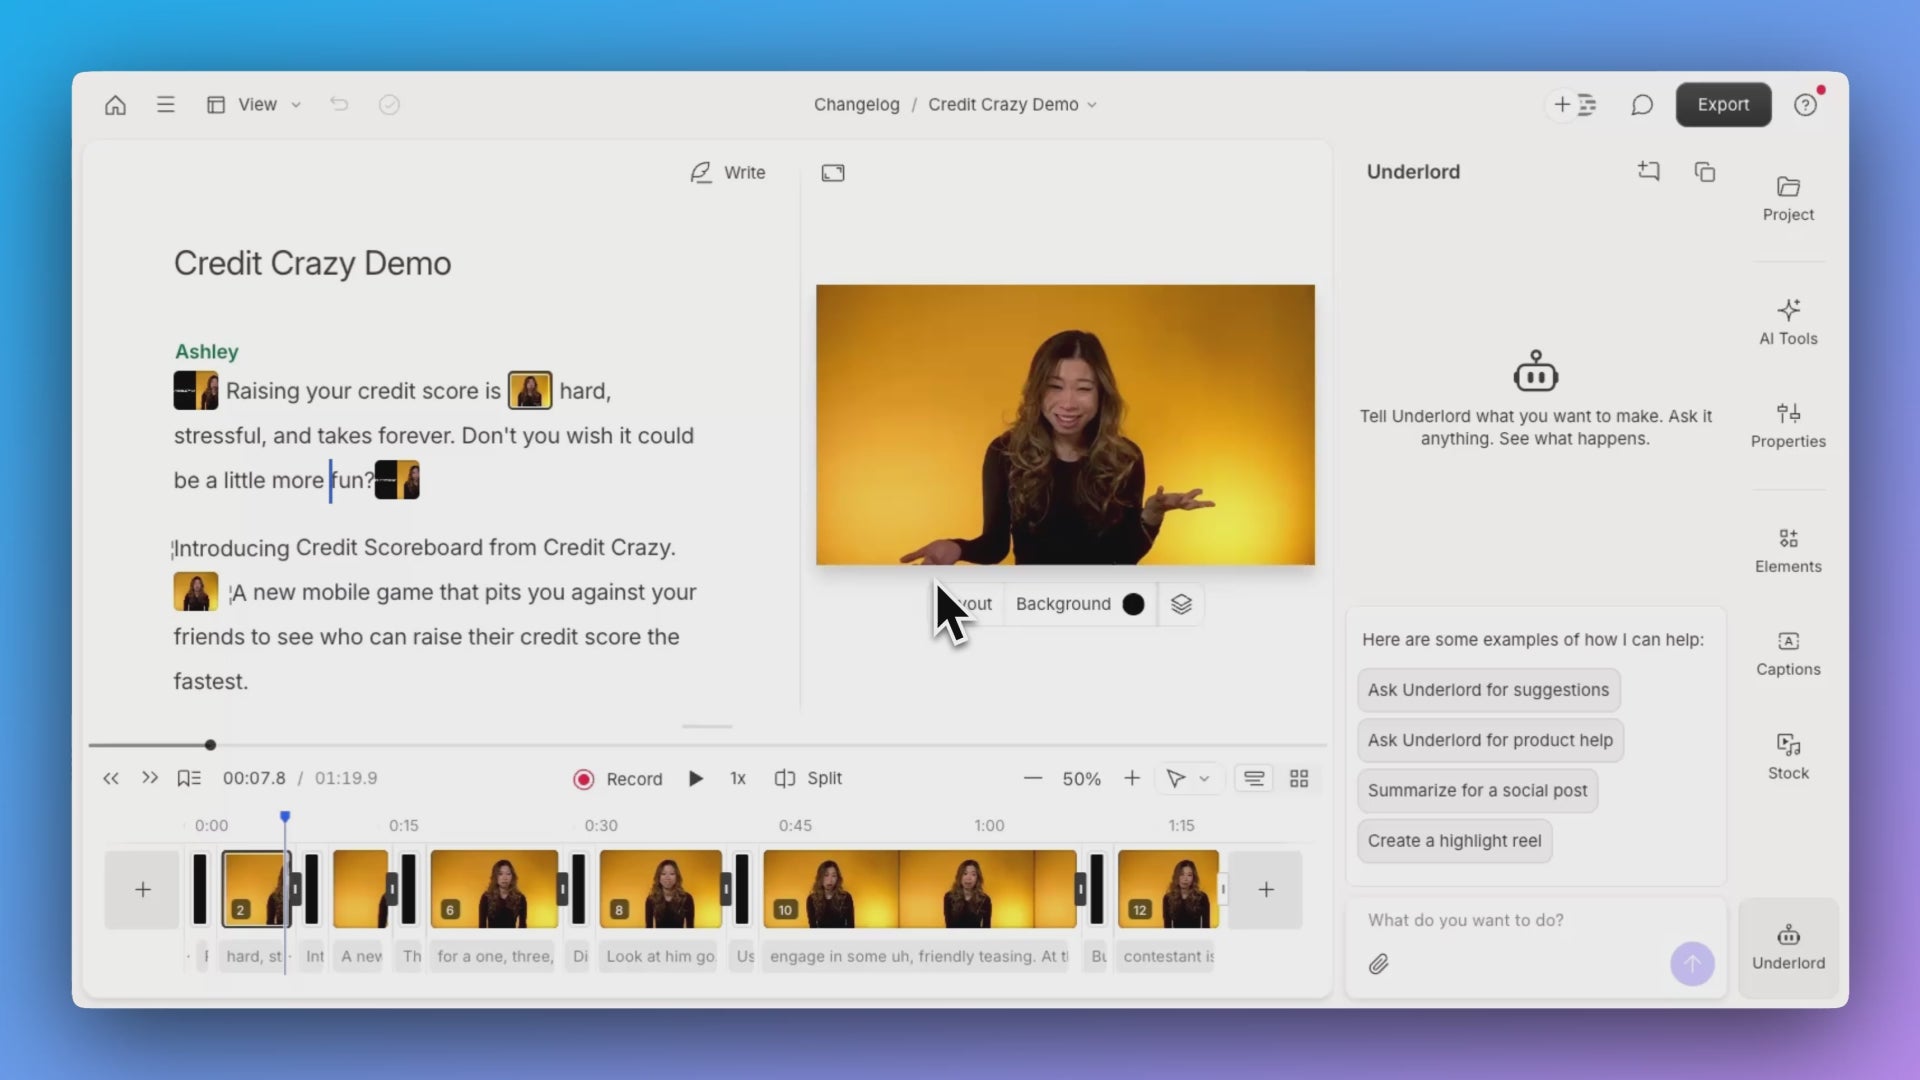Click the layers stack icon below preview
Screen dimensions: 1920x1080
point(1181,604)
